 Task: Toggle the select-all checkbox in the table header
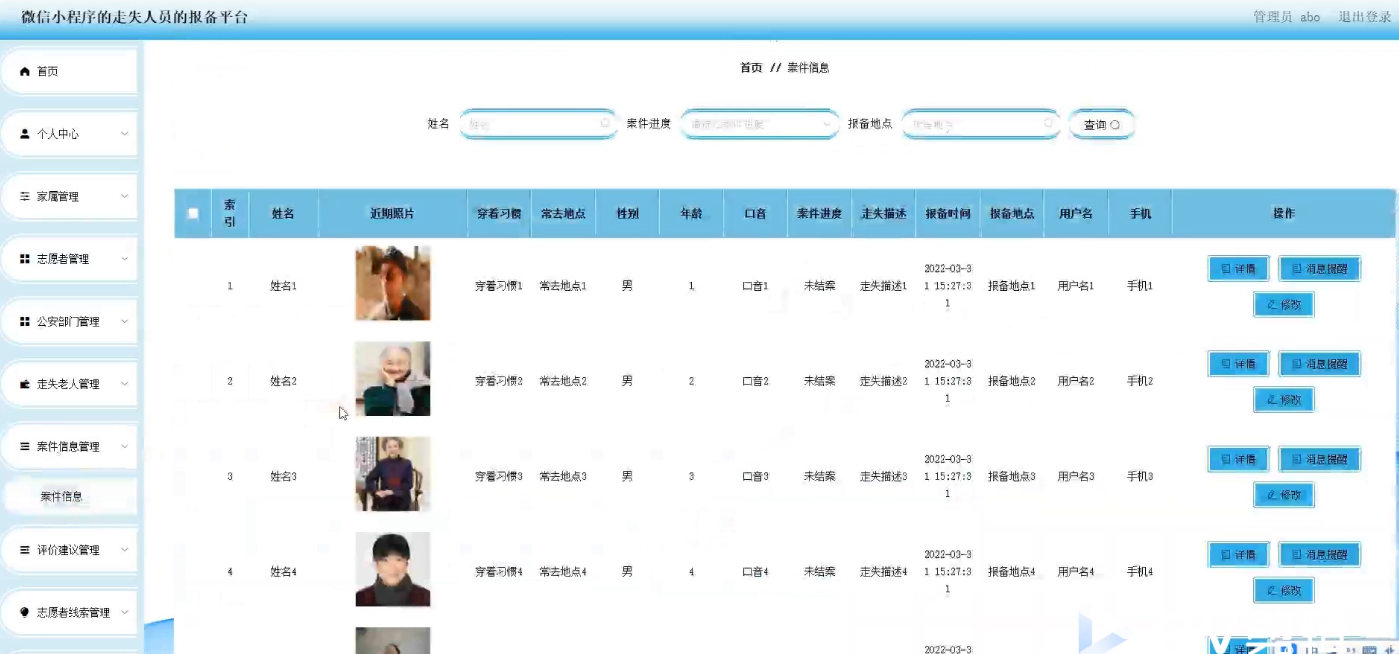[193, 213]
